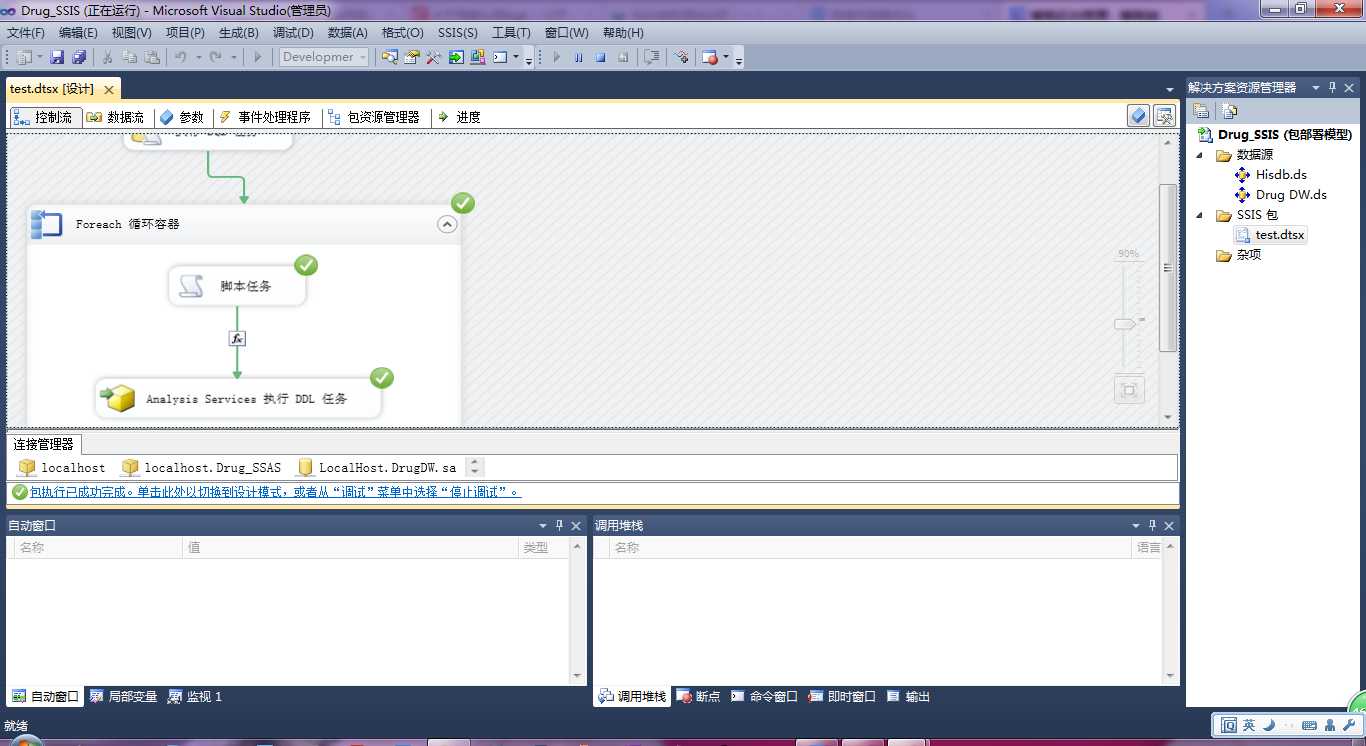Click the Undo arrow icon
Screen dimensions: 1366x746
tap(181, 57)
